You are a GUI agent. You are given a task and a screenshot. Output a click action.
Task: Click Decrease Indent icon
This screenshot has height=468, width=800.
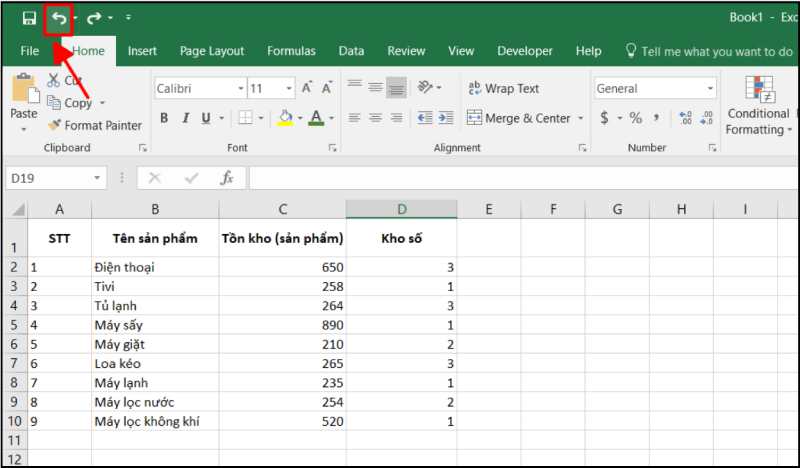click(425, 118)
